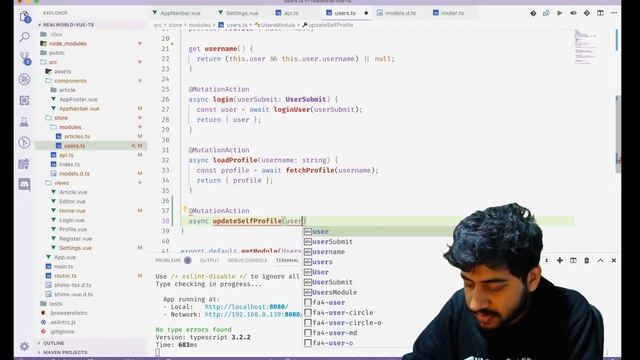Open the Extensions view in activity bar
Screen dimensions: 640x360
[24, 100]
